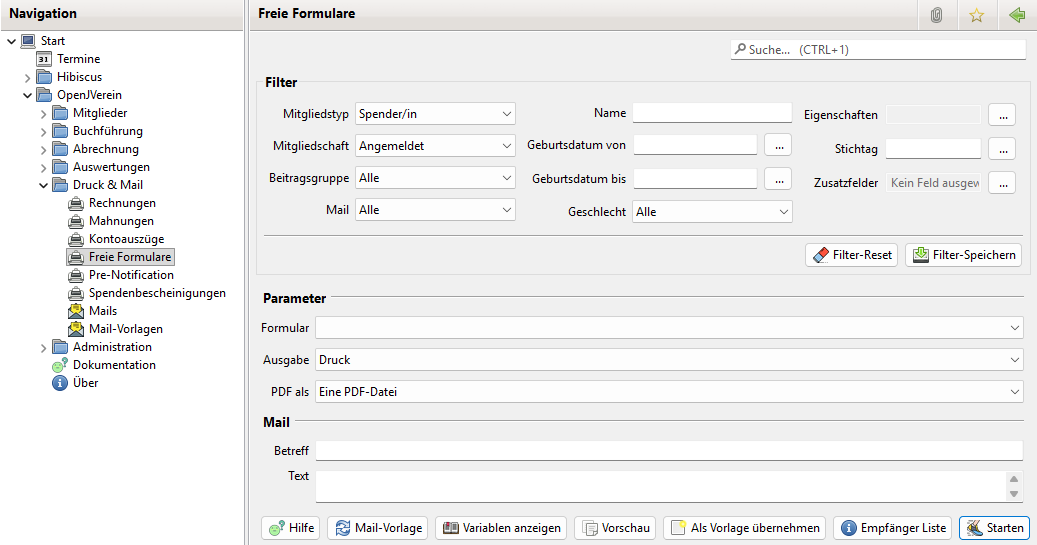Open the Mitgliedstyp dropdown
The width and height of the screenshot is (1037, 545).
coord(435,114)
